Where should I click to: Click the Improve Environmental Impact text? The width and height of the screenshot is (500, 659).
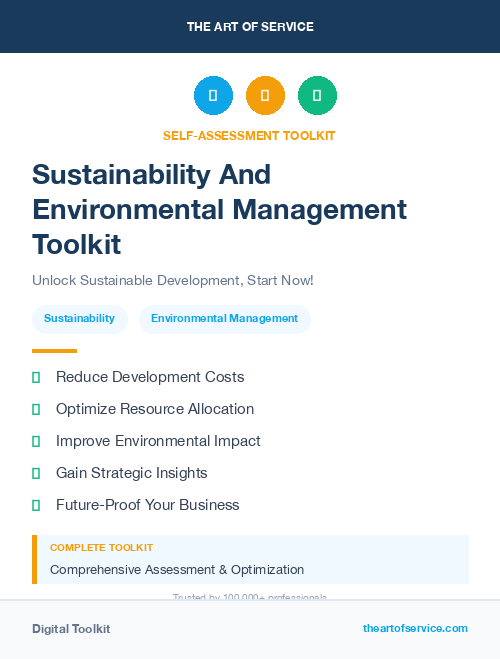coord(158,441)
